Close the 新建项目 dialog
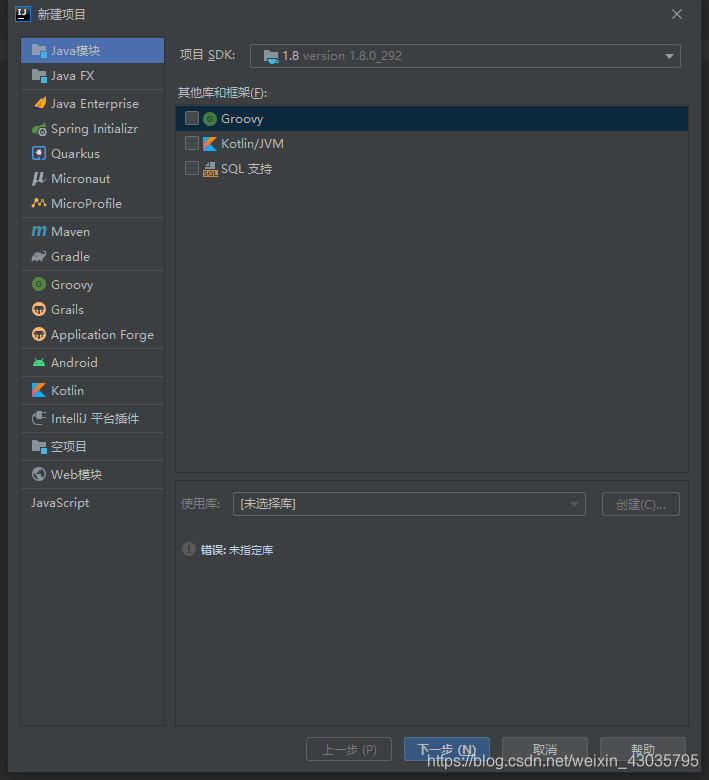 click(677, 14)
